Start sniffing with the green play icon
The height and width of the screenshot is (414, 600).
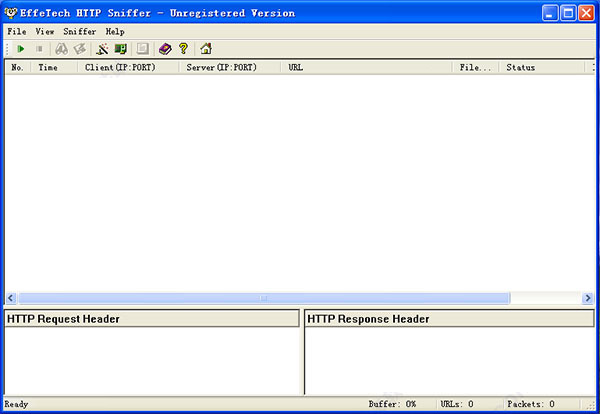tap(21, 49)
